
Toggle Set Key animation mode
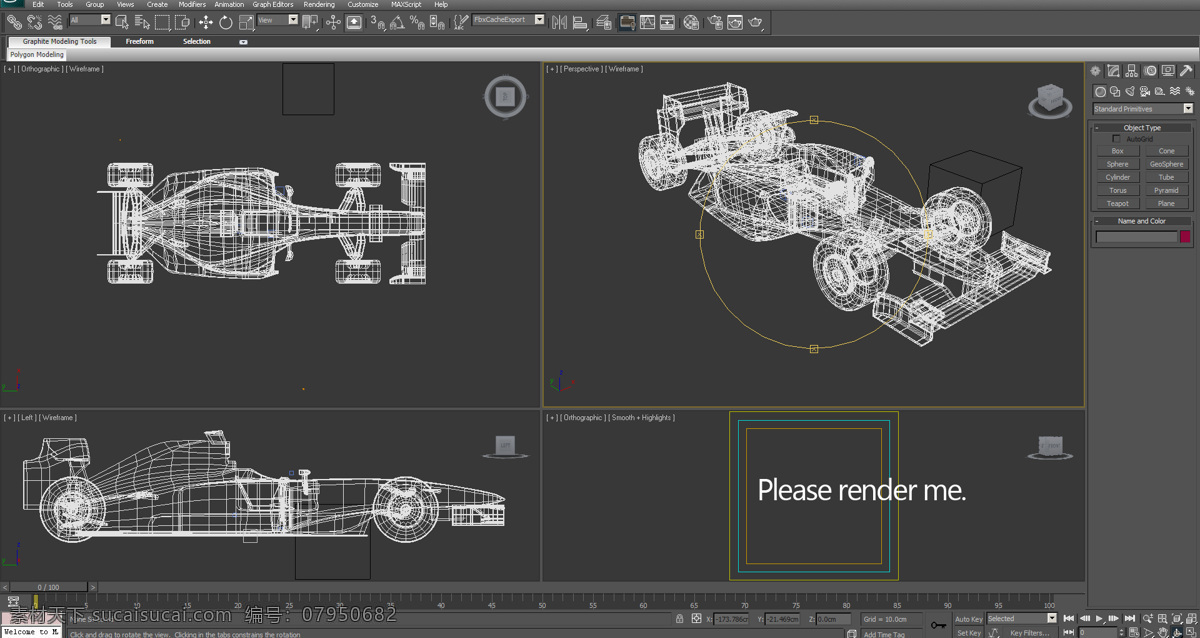[968, 632]
